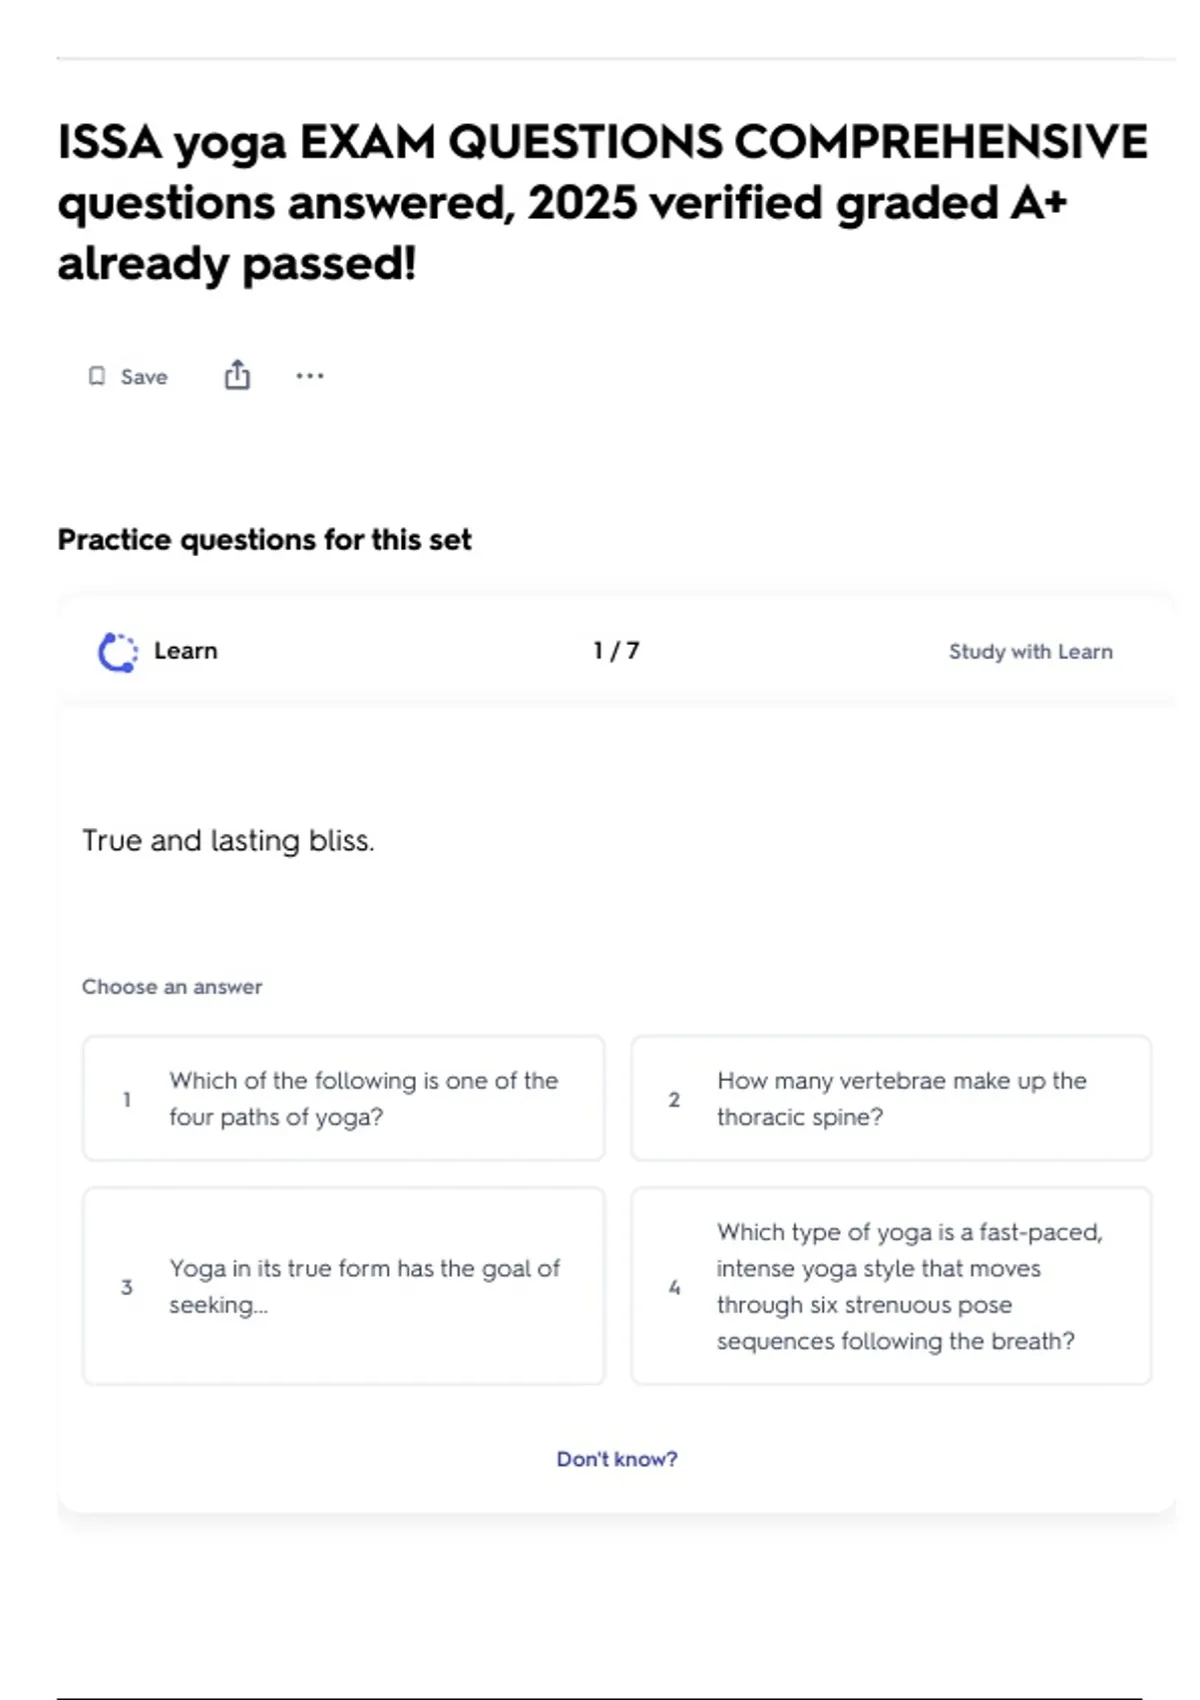Choose the fast-paced intense yoga style answer

click(x=891, y=1286)
